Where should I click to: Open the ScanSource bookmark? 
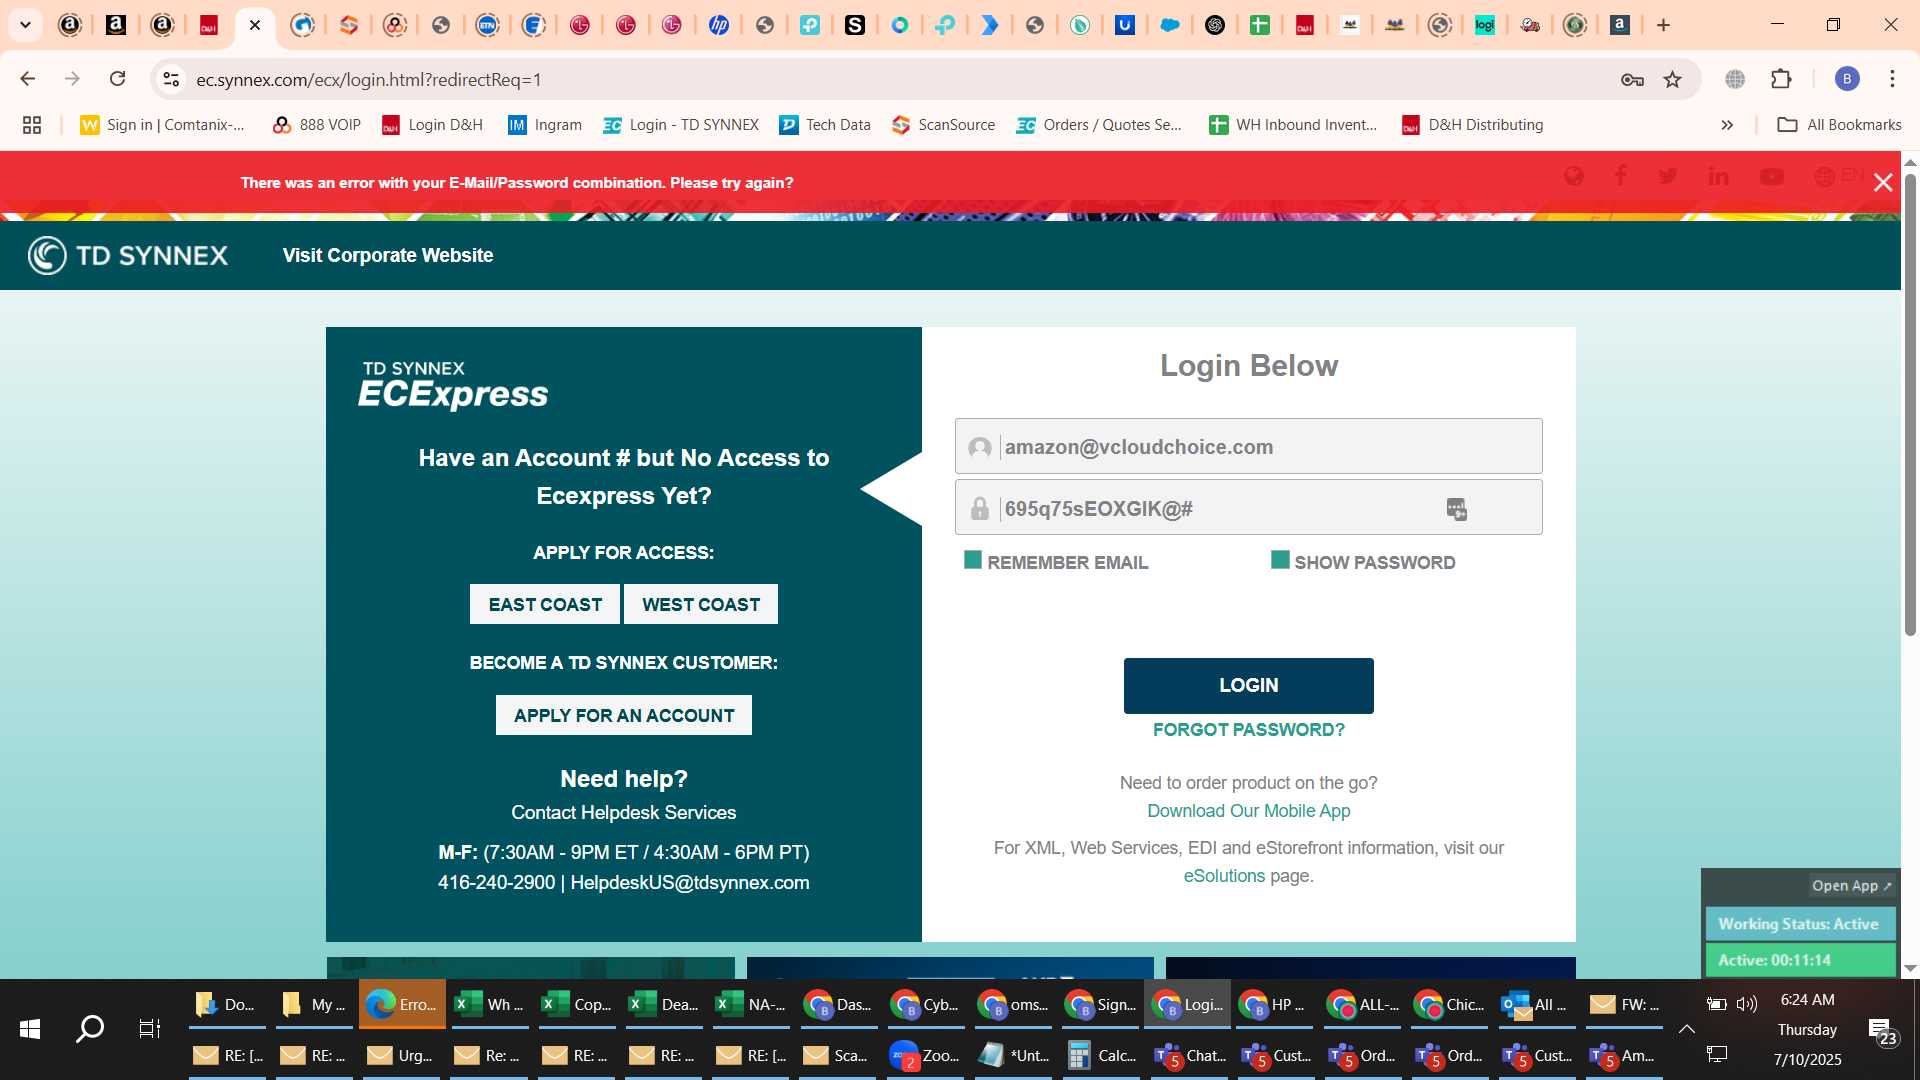(x=944, y=125)
